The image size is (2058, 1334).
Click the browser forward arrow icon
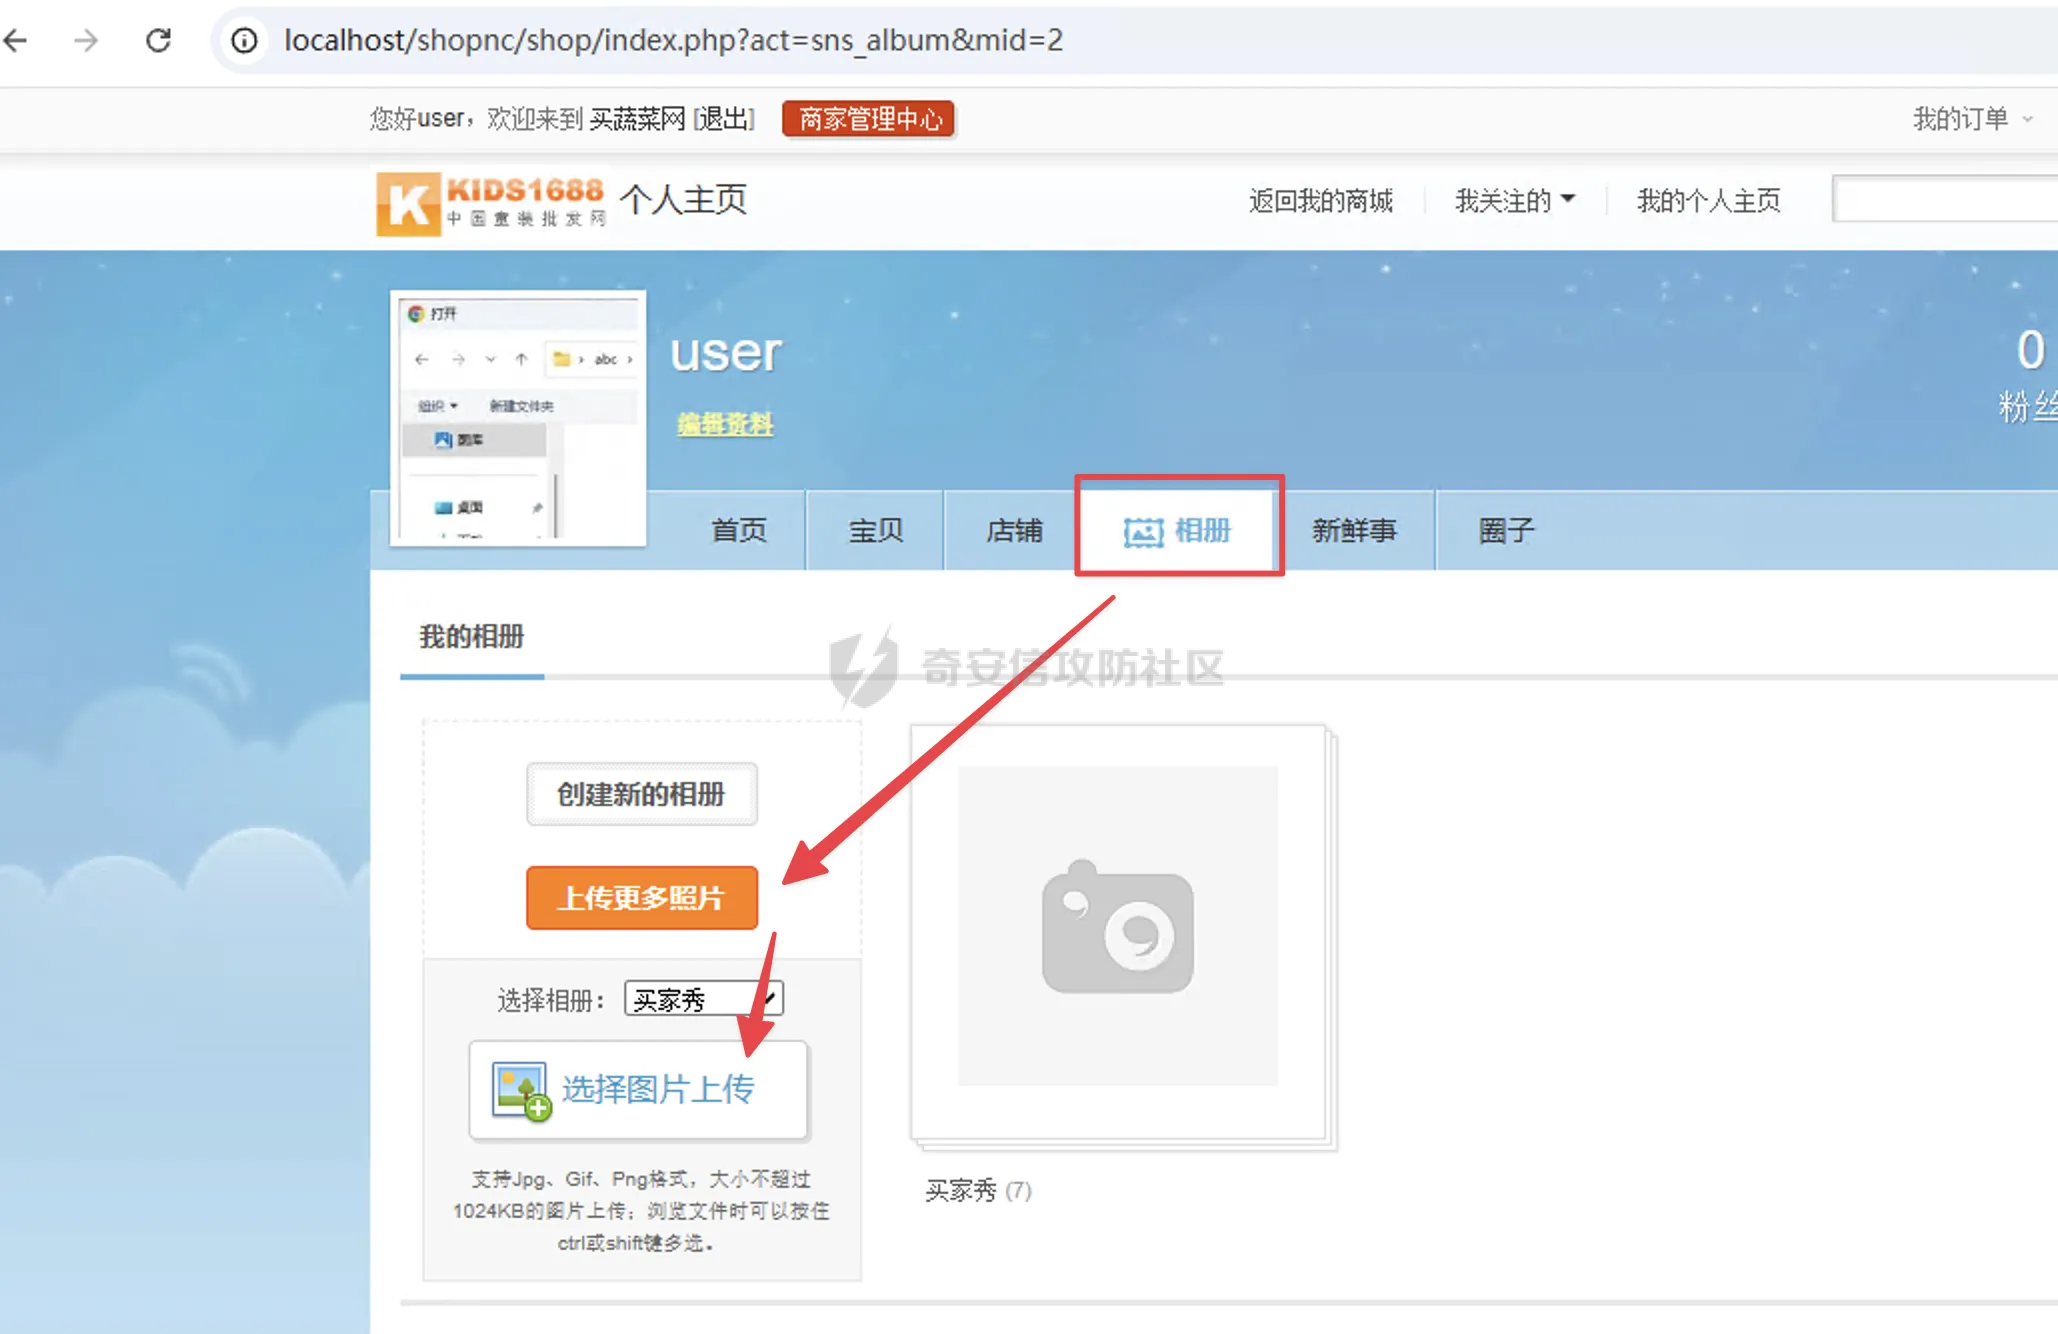tap(87, 40)
